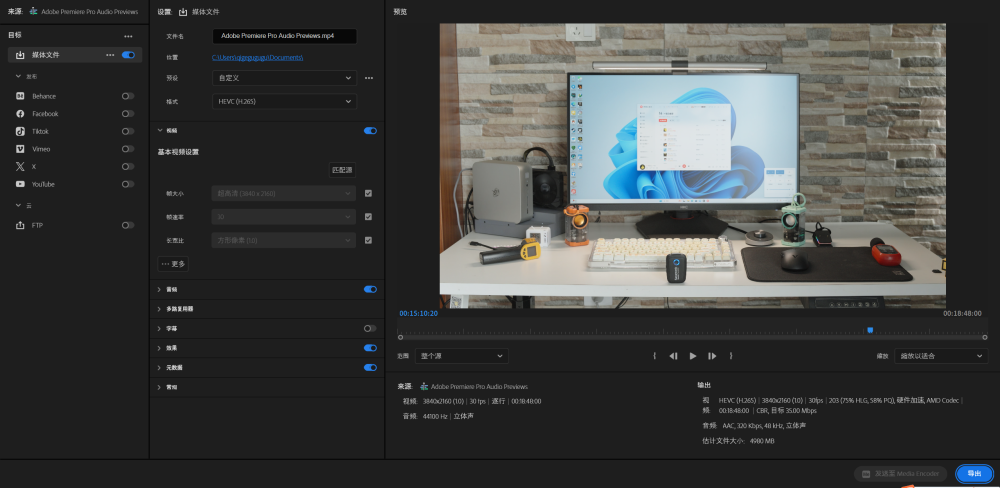The width and height of the screenshot is (1000, 488).
Task: Click the sequence icon in 来源 summary
Action: pyautogui.click(x=424, y=387)
